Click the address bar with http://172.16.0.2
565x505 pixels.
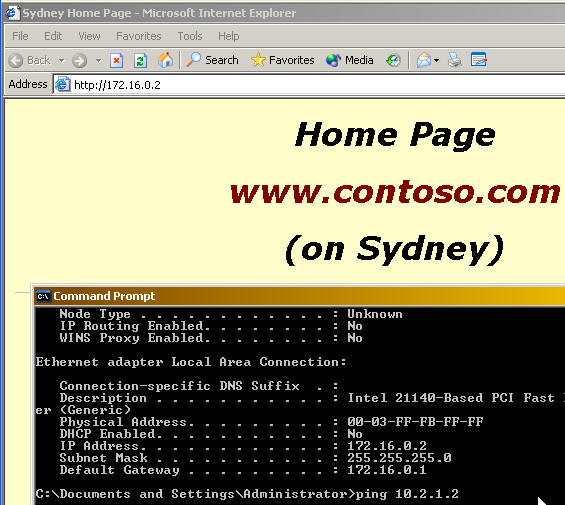coord(309,85)
